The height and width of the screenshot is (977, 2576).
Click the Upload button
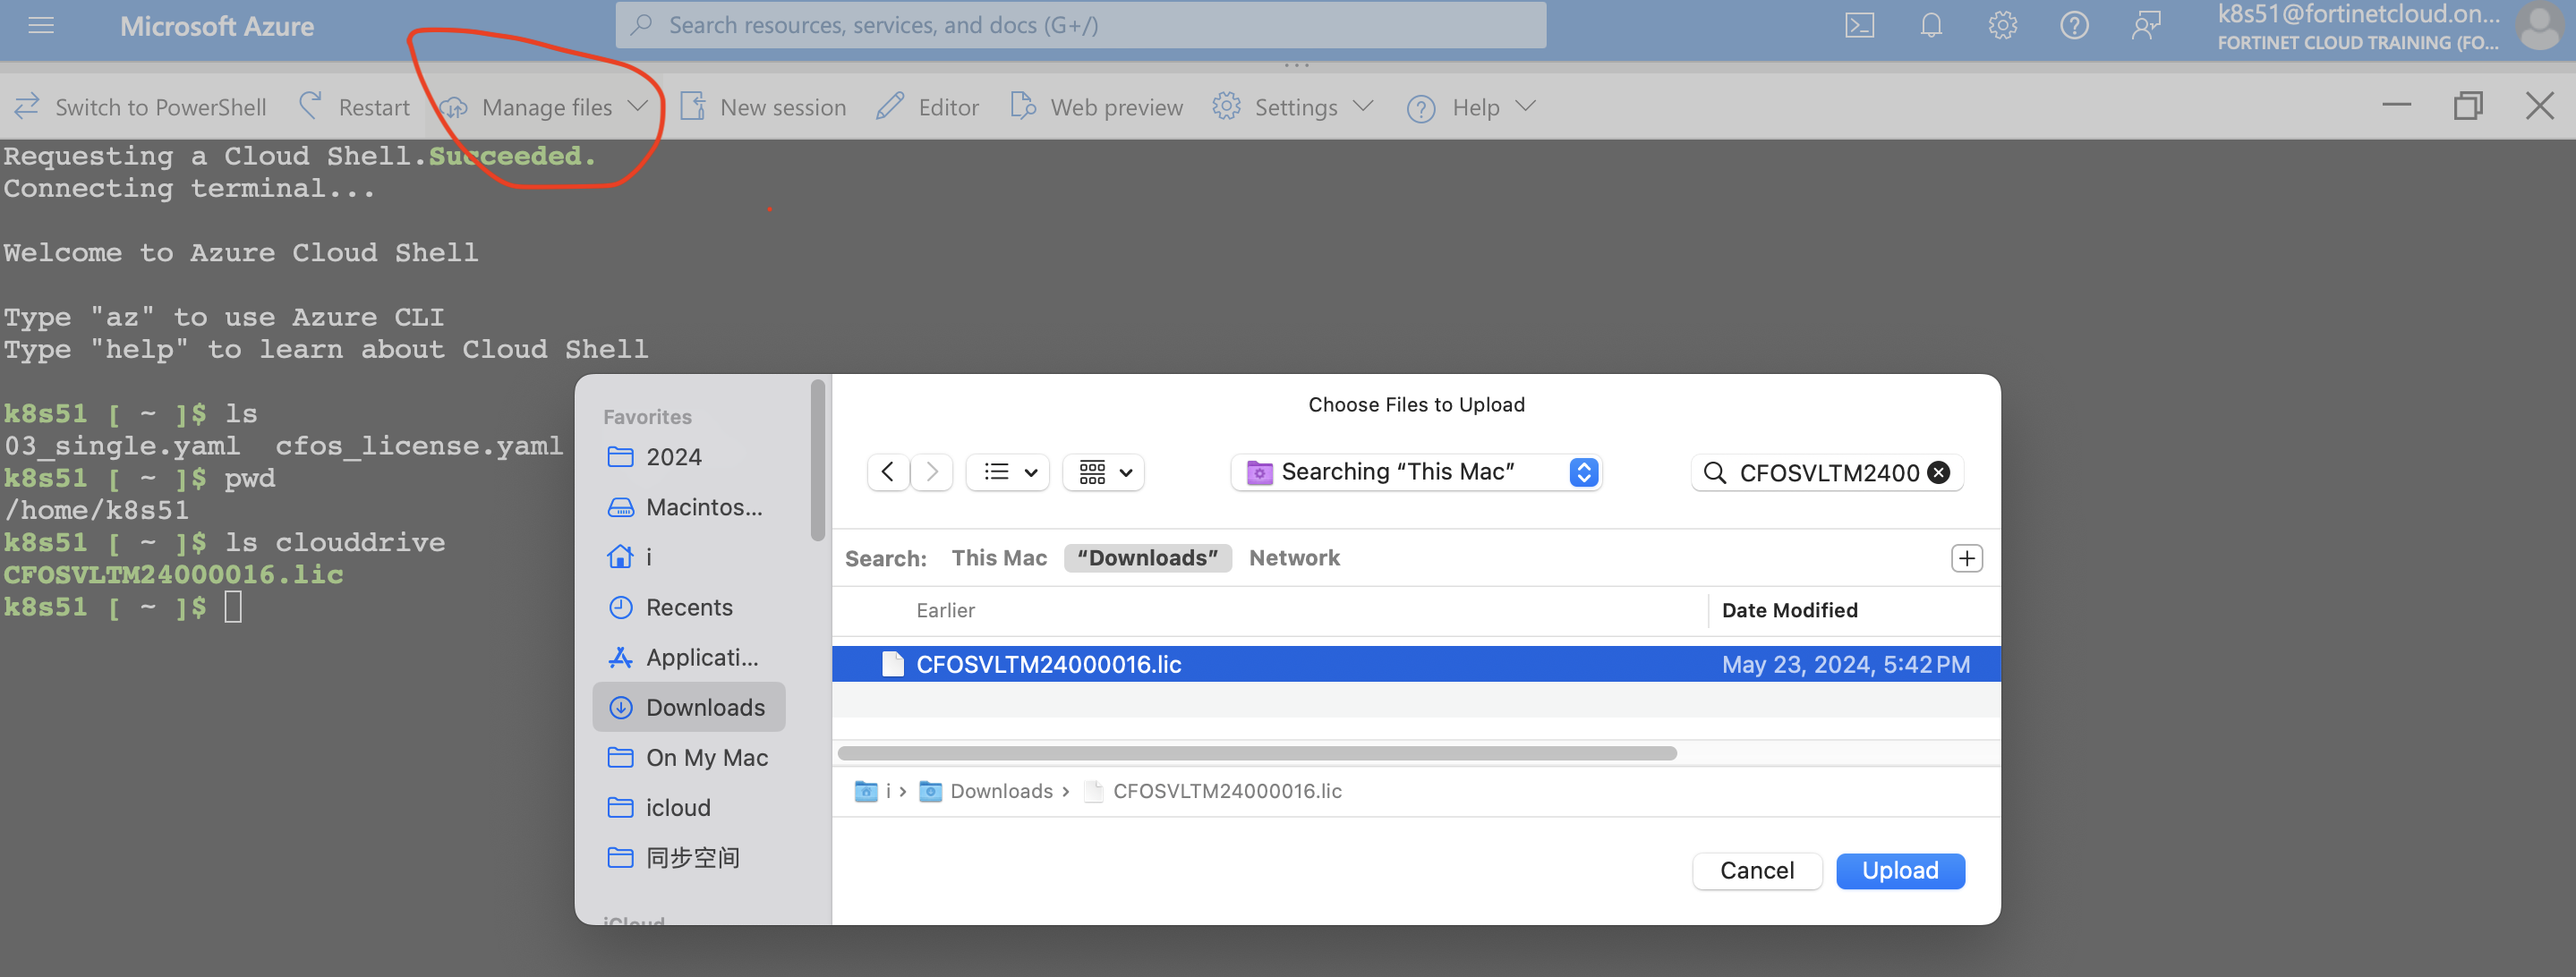[1900, 870]
